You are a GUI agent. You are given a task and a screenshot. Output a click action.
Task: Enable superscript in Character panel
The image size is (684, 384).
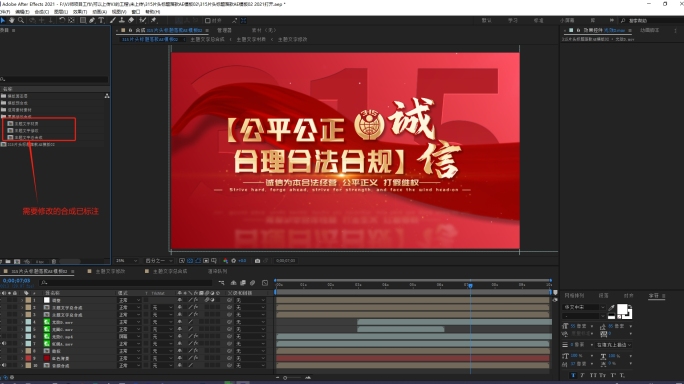613,375
